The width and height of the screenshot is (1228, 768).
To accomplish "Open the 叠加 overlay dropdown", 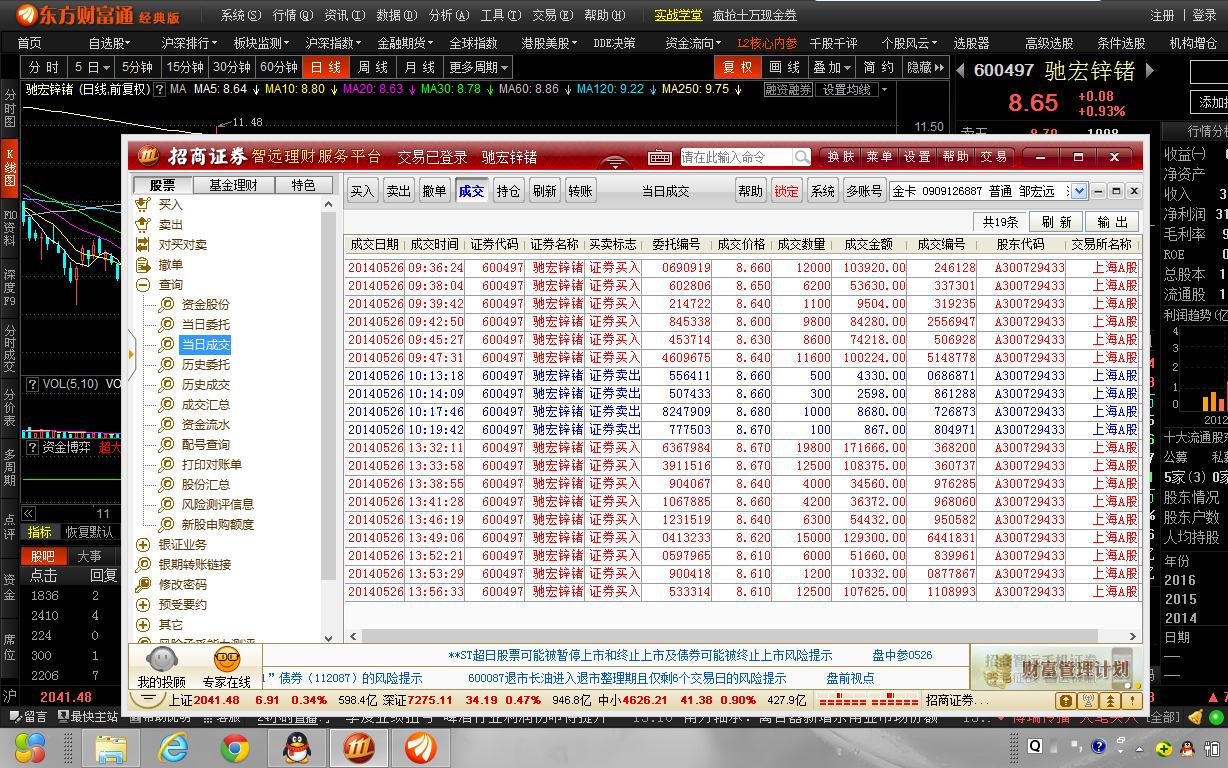I will pos(832,67).
